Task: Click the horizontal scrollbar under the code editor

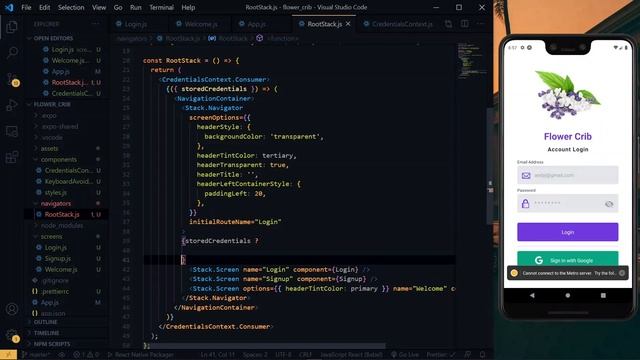Action: (x=264, y=346)
